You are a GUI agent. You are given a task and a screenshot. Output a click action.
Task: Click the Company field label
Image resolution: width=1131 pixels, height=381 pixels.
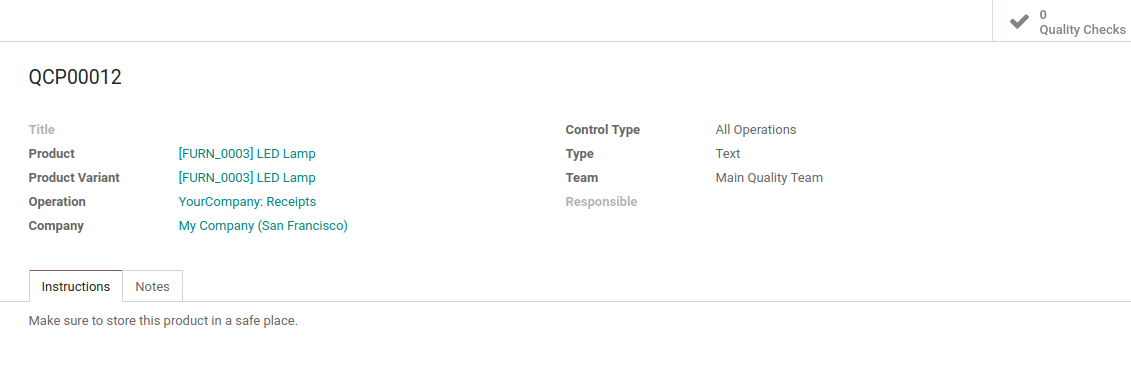pos(56,226)
